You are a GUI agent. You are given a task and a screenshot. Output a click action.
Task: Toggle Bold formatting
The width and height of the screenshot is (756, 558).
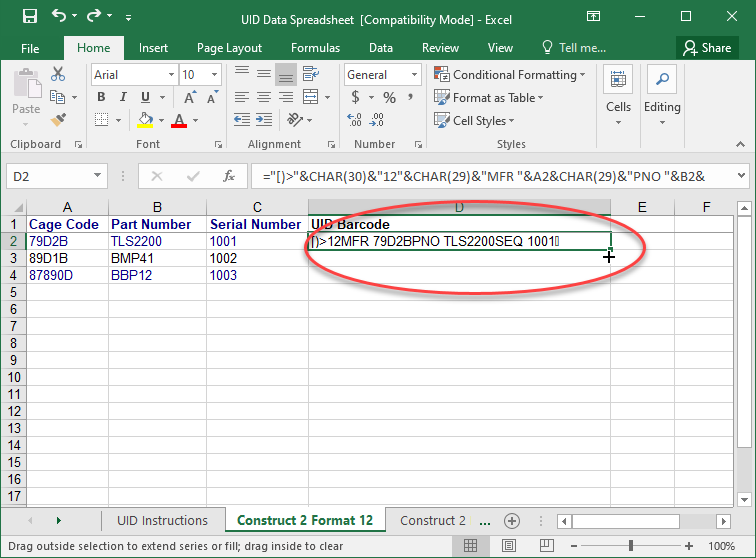click(99, 98)
